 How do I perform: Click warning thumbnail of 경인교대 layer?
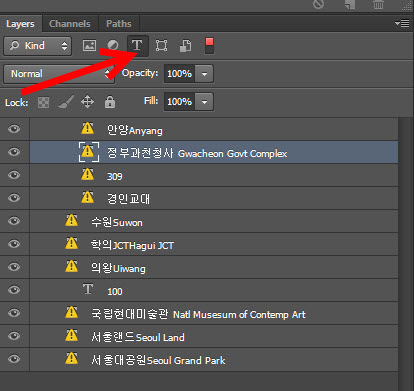[88, 197]
